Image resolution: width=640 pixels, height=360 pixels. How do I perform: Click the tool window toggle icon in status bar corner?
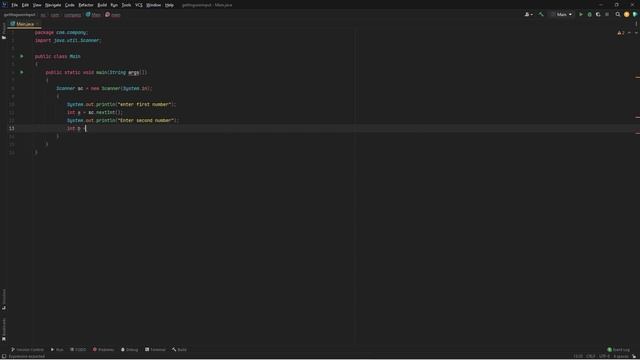(4, 357)
